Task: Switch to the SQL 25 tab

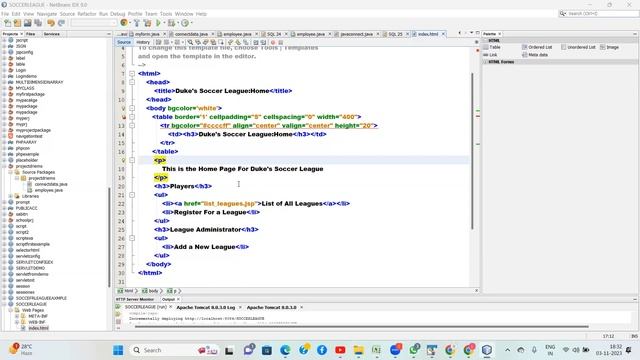Action: [395, 34]
